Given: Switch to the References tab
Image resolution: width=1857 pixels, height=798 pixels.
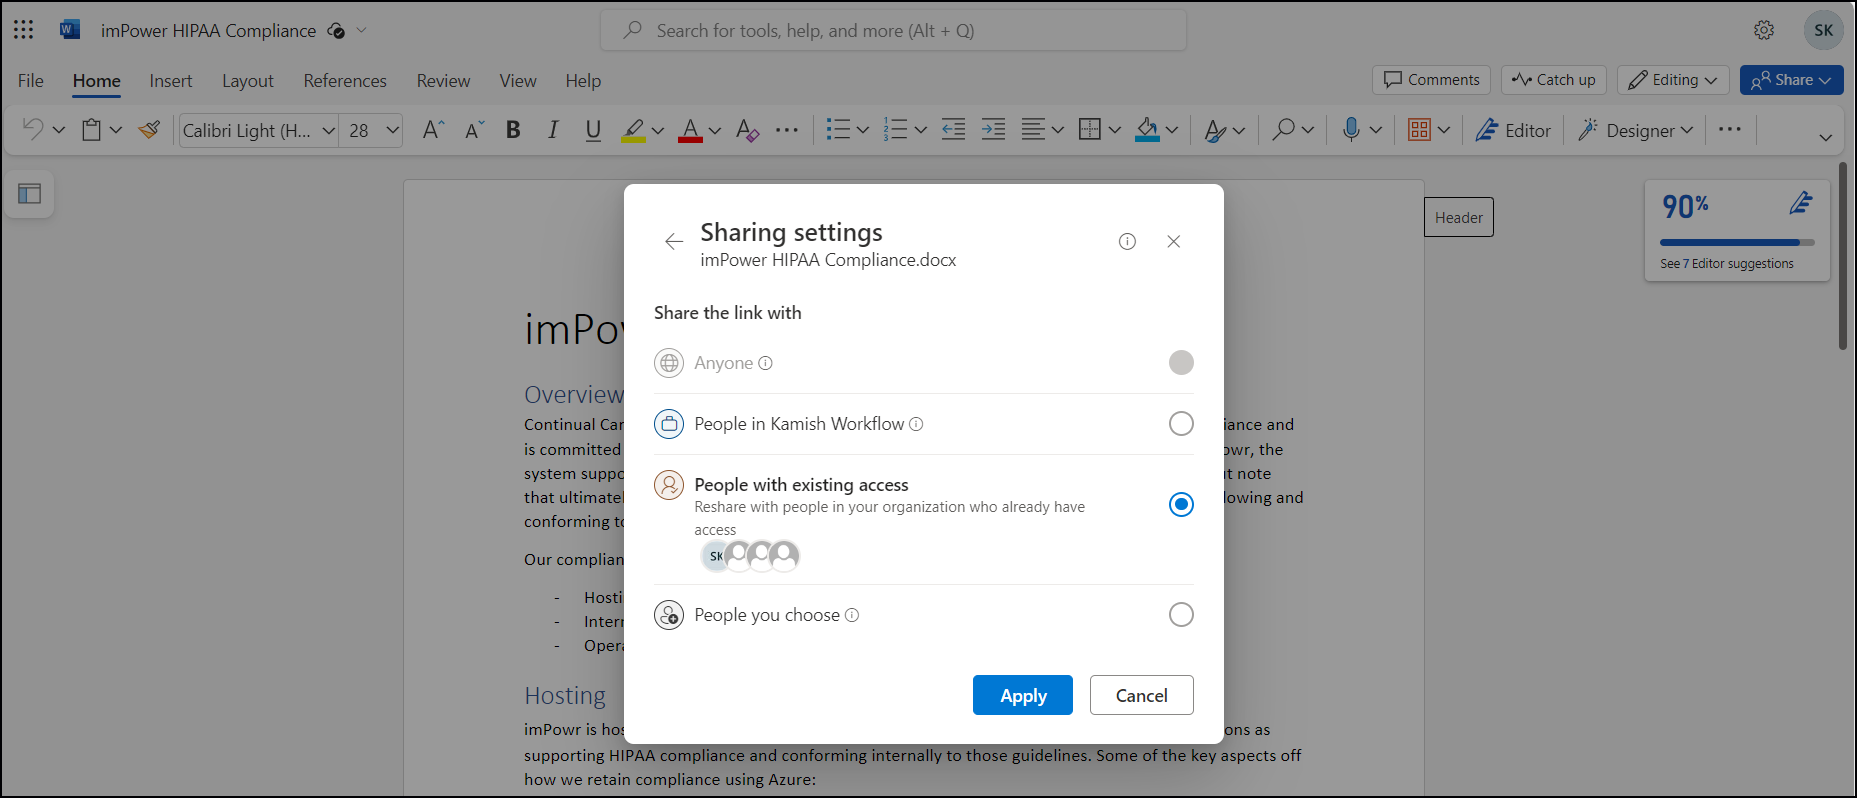Looking at the screenshot, I should click(x=345, y=81).
